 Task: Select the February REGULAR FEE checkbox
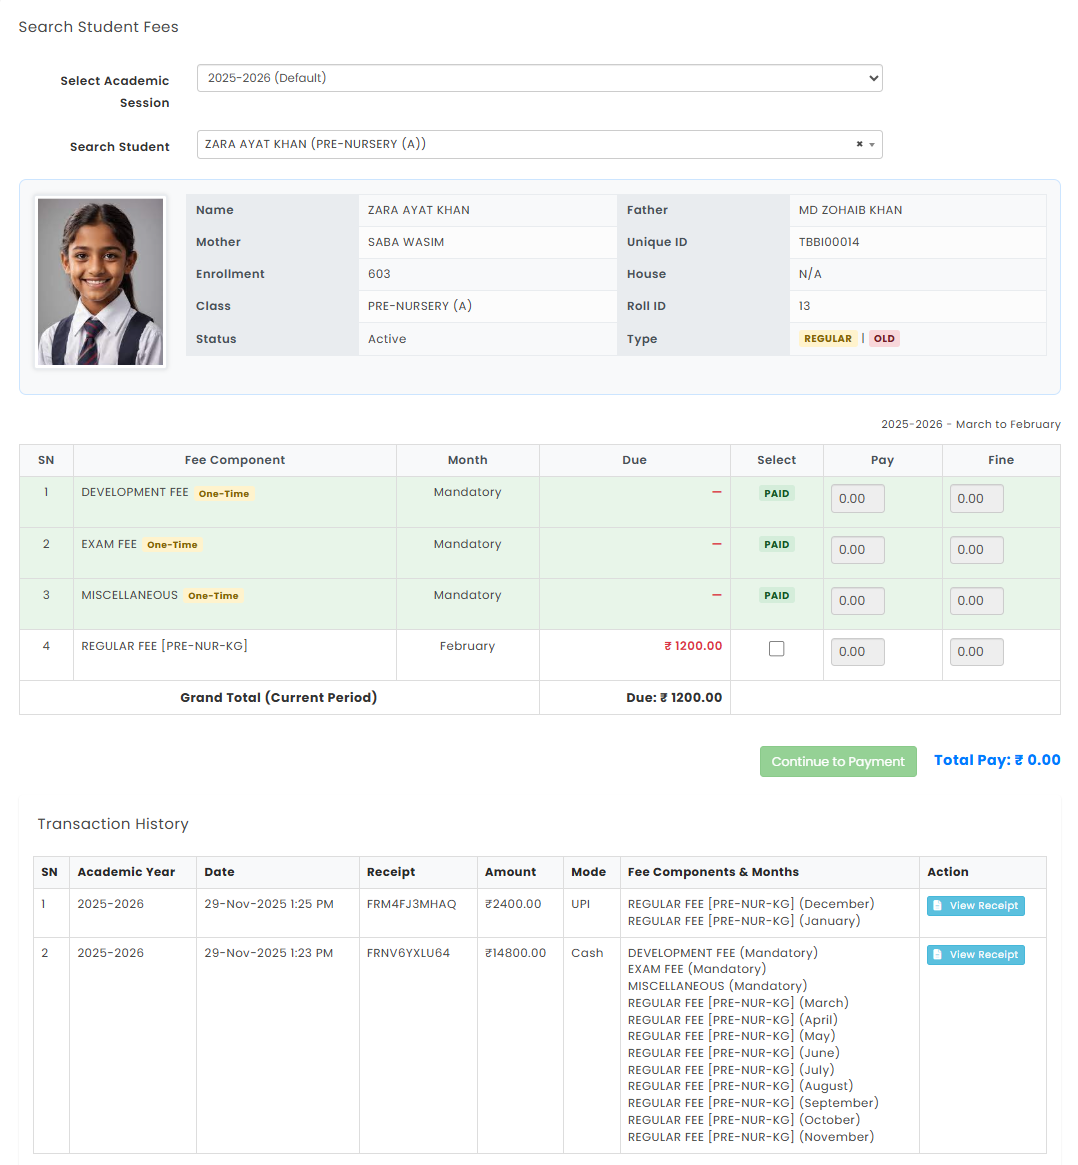(777, 648)
